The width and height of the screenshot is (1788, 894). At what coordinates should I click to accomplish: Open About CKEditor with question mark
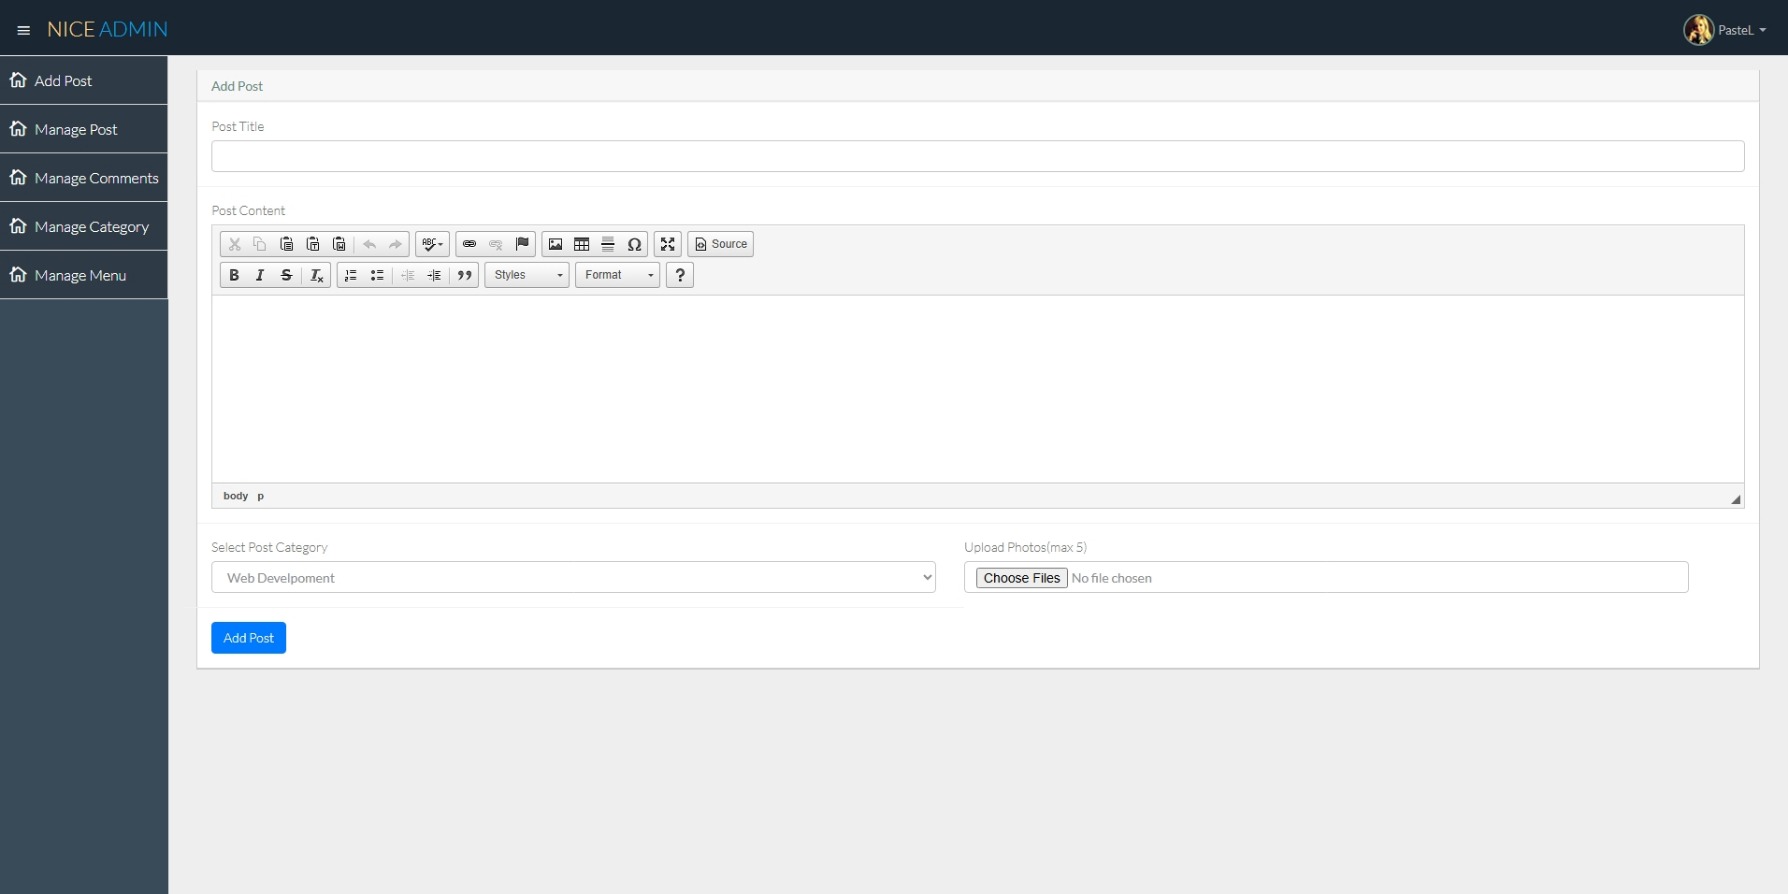tap(680, 275)
